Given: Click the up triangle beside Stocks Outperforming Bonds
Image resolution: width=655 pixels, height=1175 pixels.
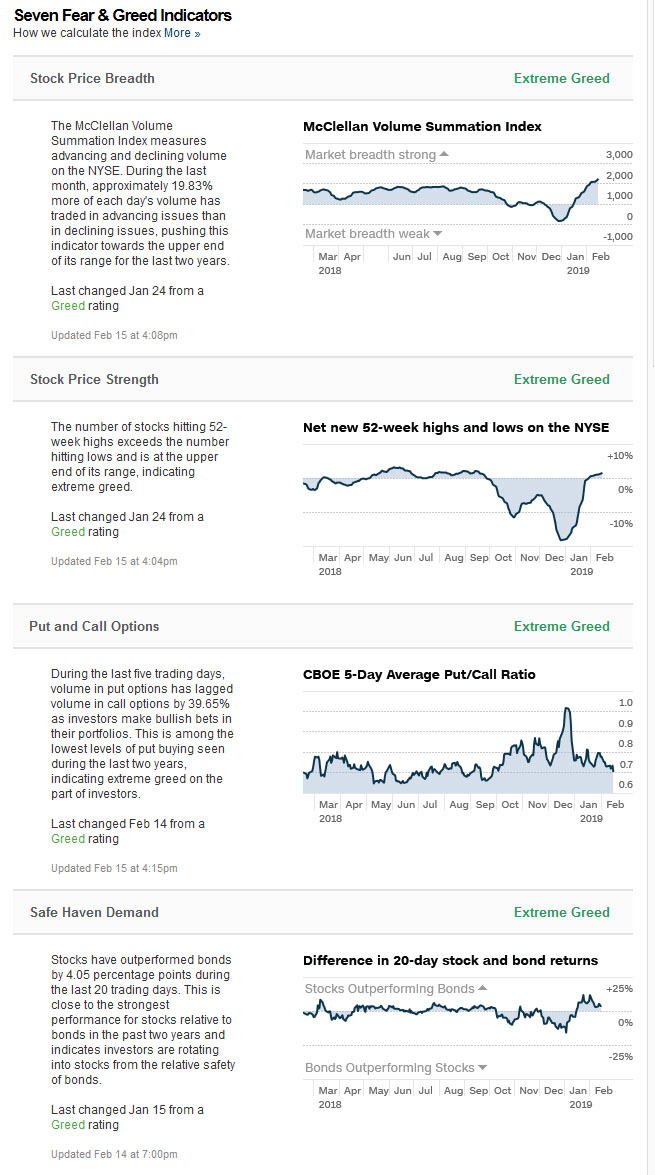Looking at the screenshot, I should (x=483, y=989).
